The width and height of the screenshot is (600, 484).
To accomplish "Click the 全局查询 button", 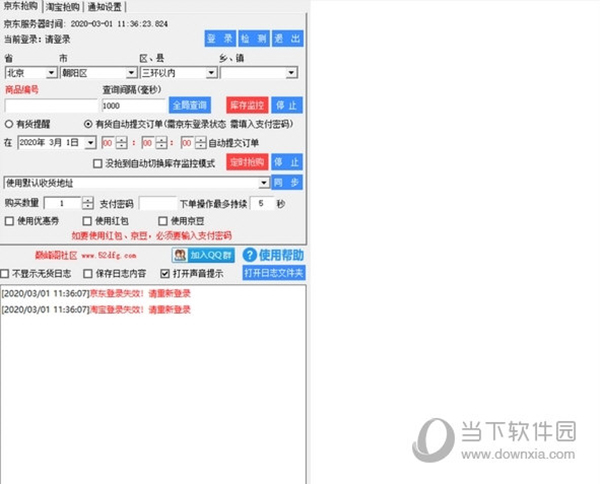I will click(x=190, y=105).
